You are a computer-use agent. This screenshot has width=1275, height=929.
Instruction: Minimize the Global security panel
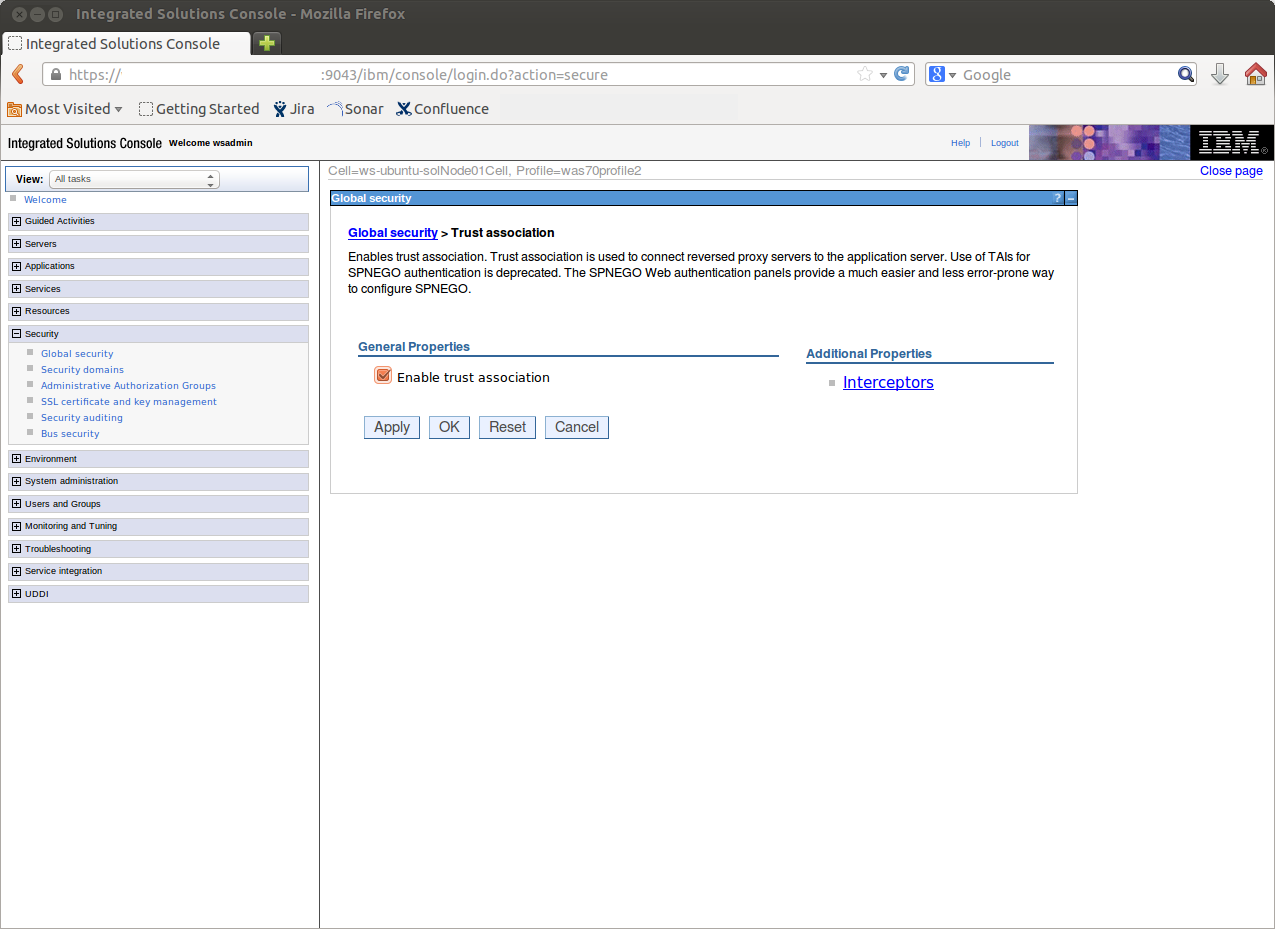(x=1071, y=198)
